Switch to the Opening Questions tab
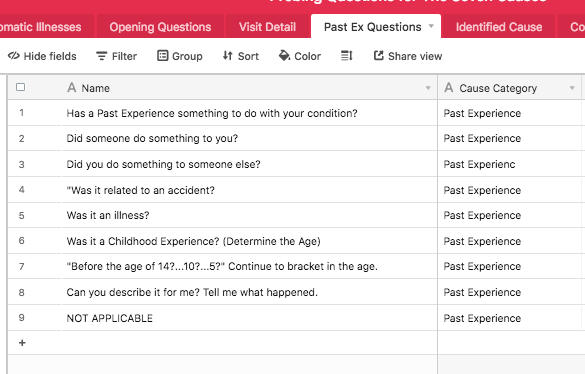Image resolution: width=585 pixels, height=374 pixels. point(160,27)
